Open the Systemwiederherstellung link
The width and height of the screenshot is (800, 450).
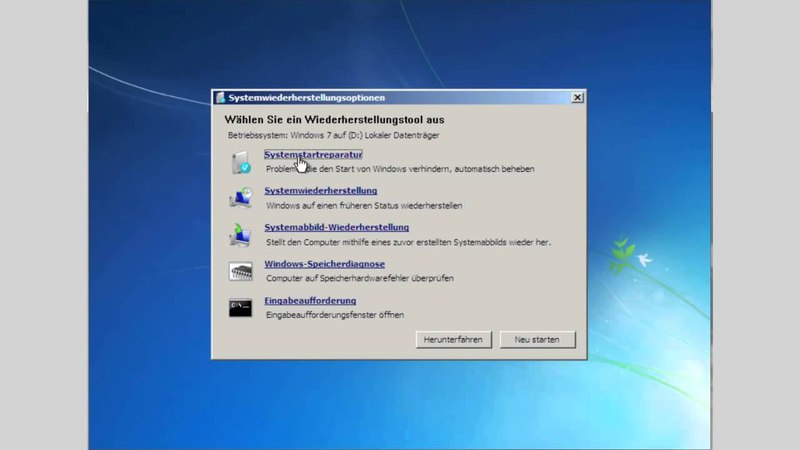click(320, 190)
